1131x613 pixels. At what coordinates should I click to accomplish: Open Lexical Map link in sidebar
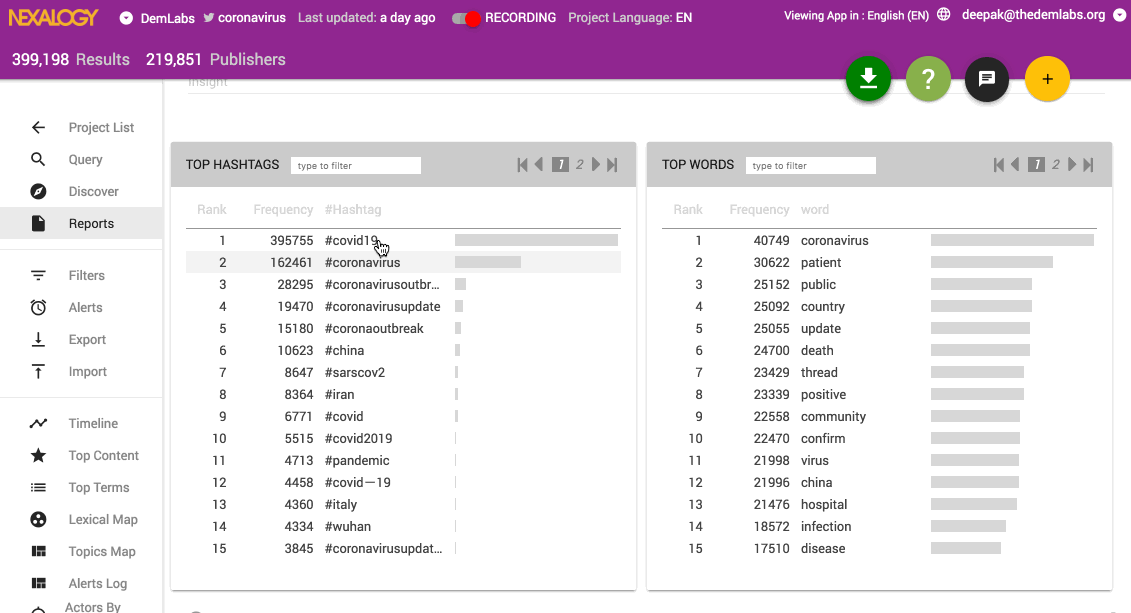102,519
